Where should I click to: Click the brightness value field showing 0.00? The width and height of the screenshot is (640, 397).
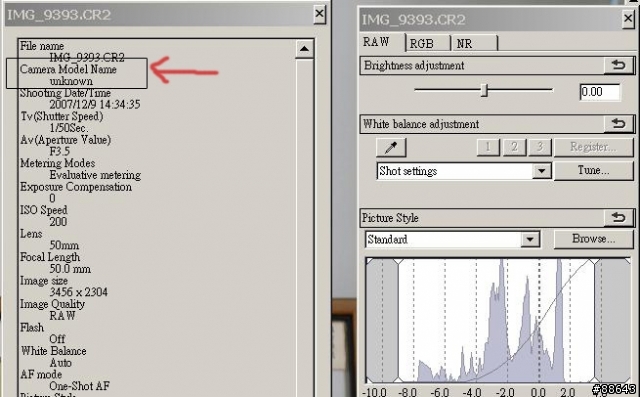coord(600,92)
